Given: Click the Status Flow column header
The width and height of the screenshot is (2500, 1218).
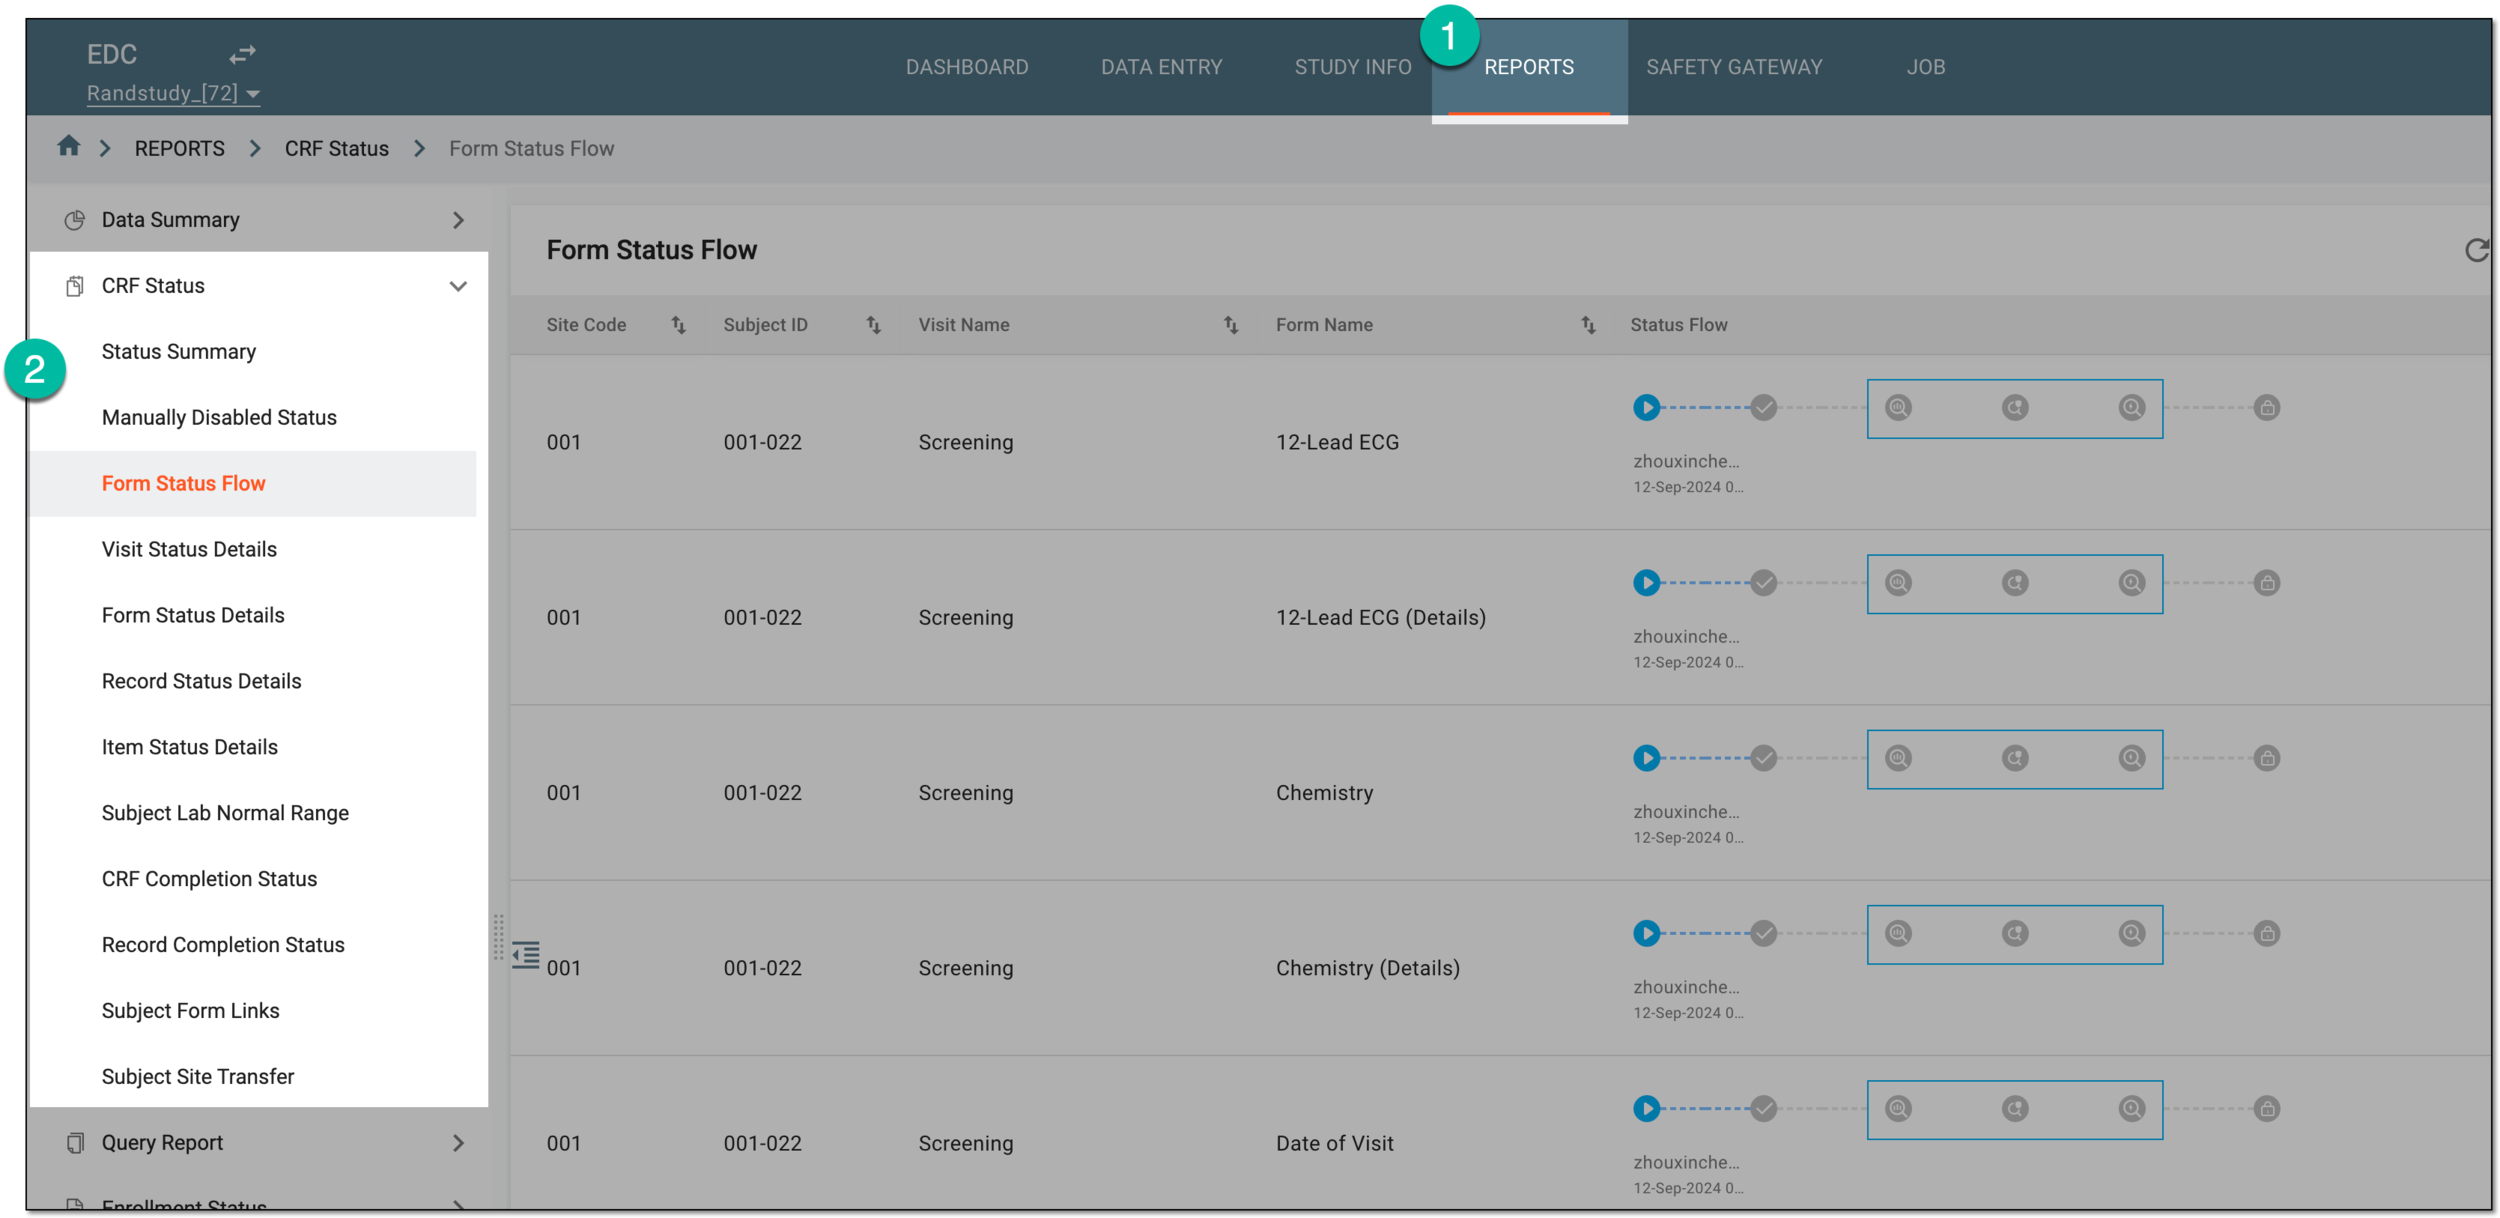Looking at the screenshot, I should (x=1678, y=325).
